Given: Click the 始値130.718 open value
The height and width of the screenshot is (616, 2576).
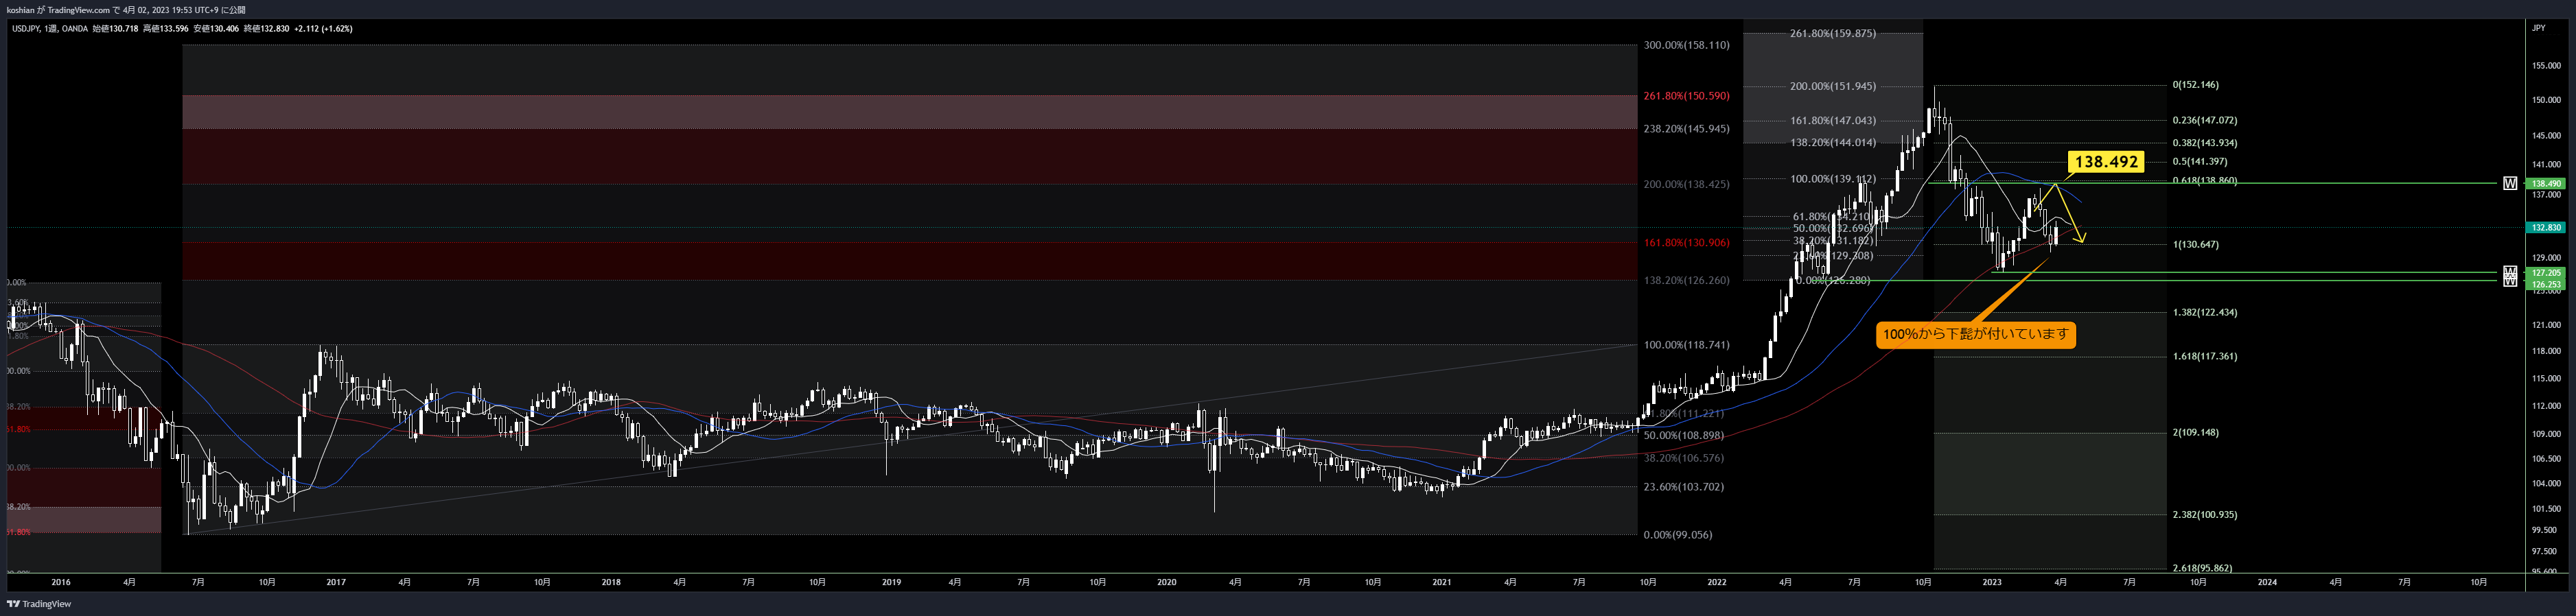Looking at the screenshot, I should pos(115,29).
